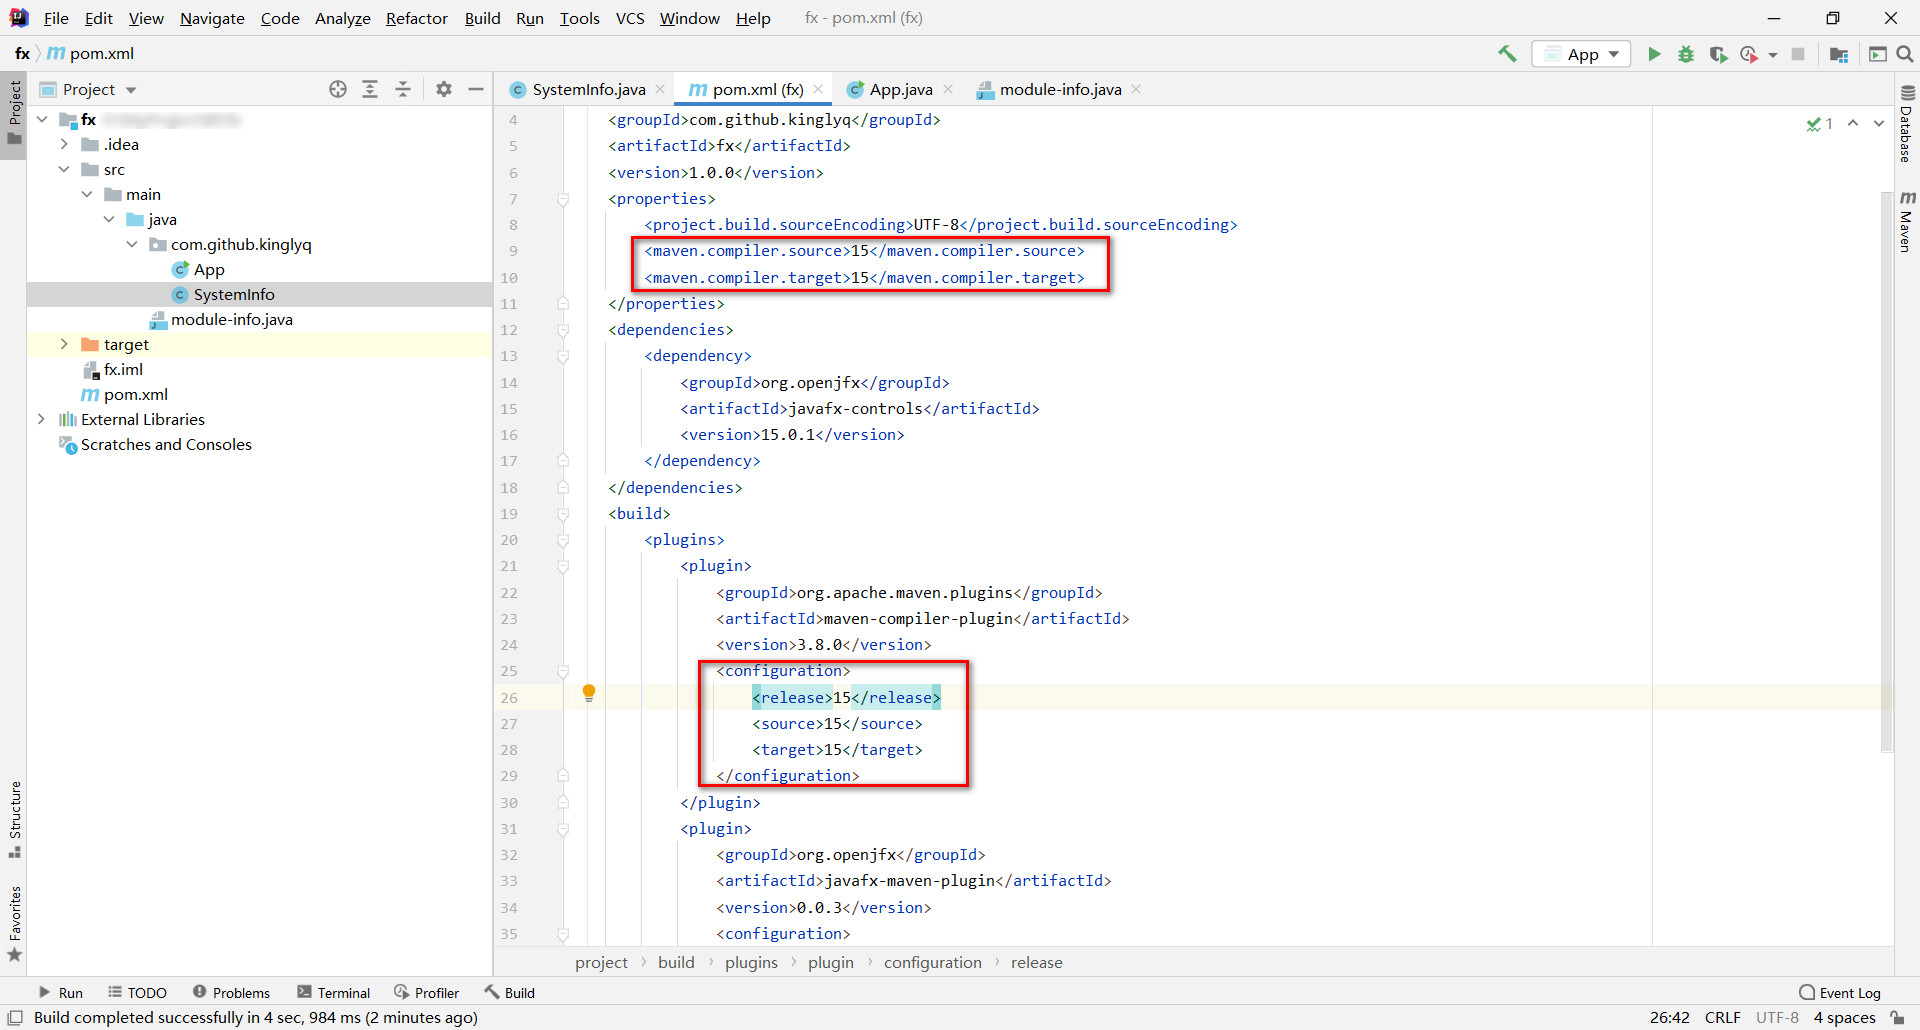Click the locate opened file target icon
The height and width of the screenshot is (1030, 1920).
(338, 89)
